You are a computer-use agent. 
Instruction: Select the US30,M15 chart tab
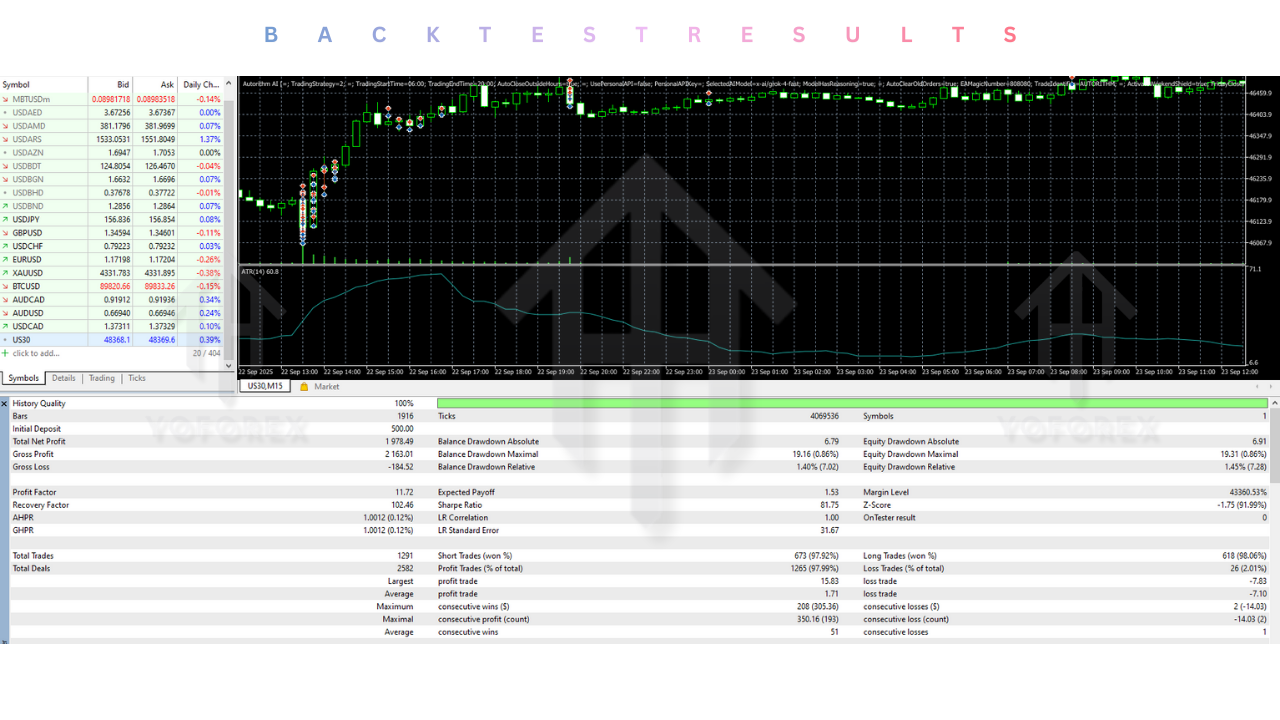click(263, 385)
